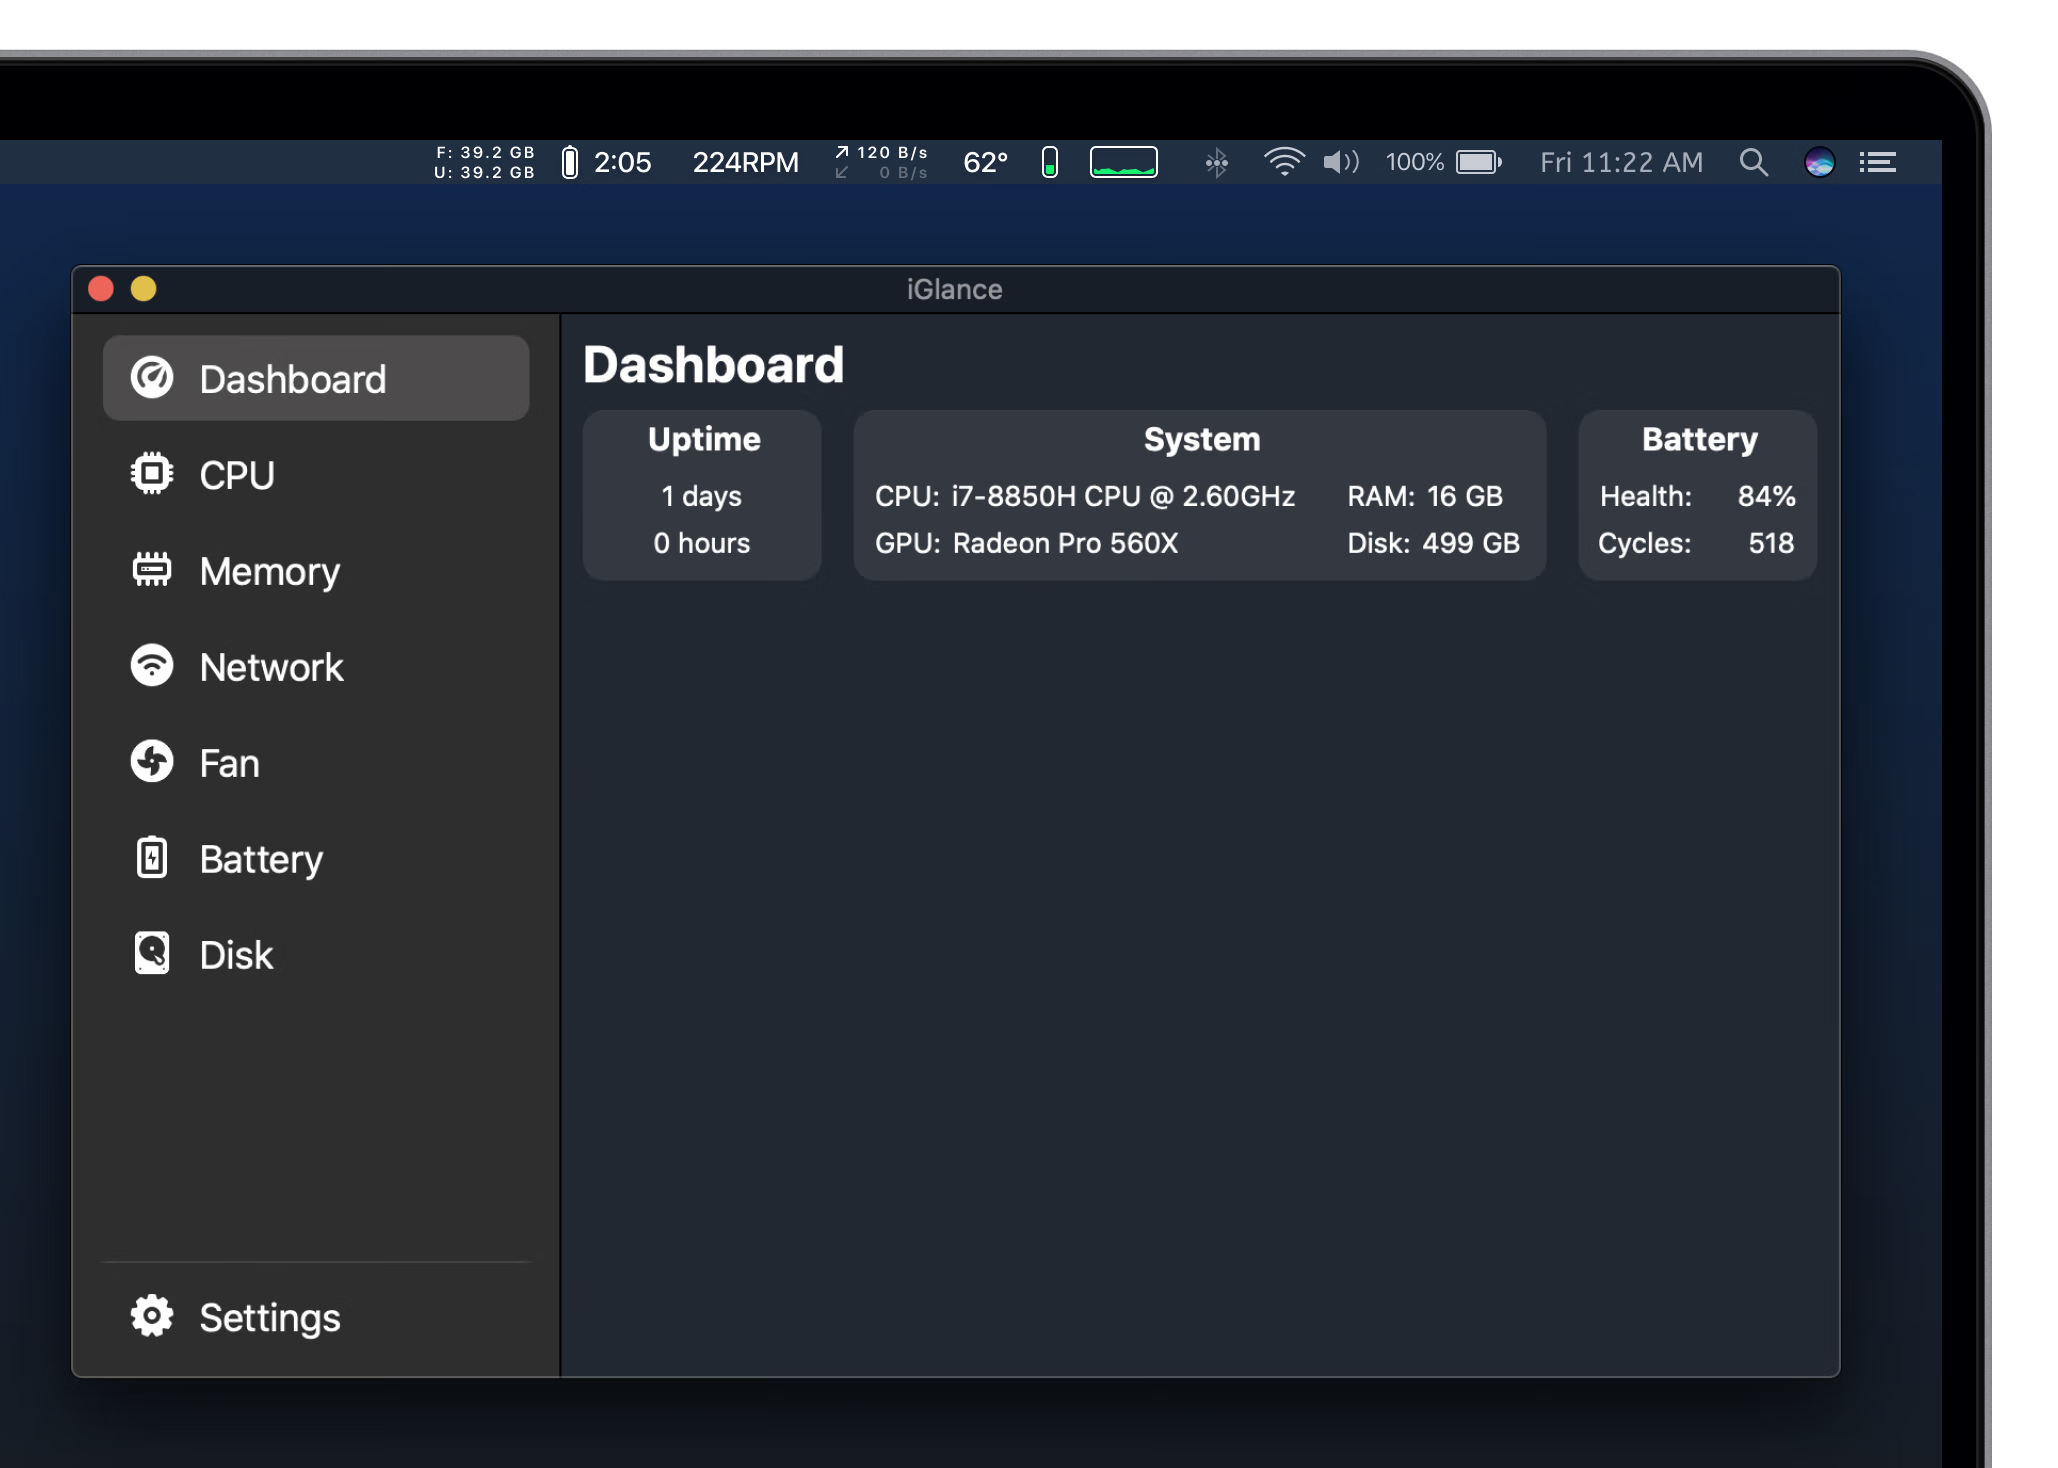The height and width of the screenshot is (1468, 2058).
Task: Click the Battery card heading
Action: [x=1699, y=439]
